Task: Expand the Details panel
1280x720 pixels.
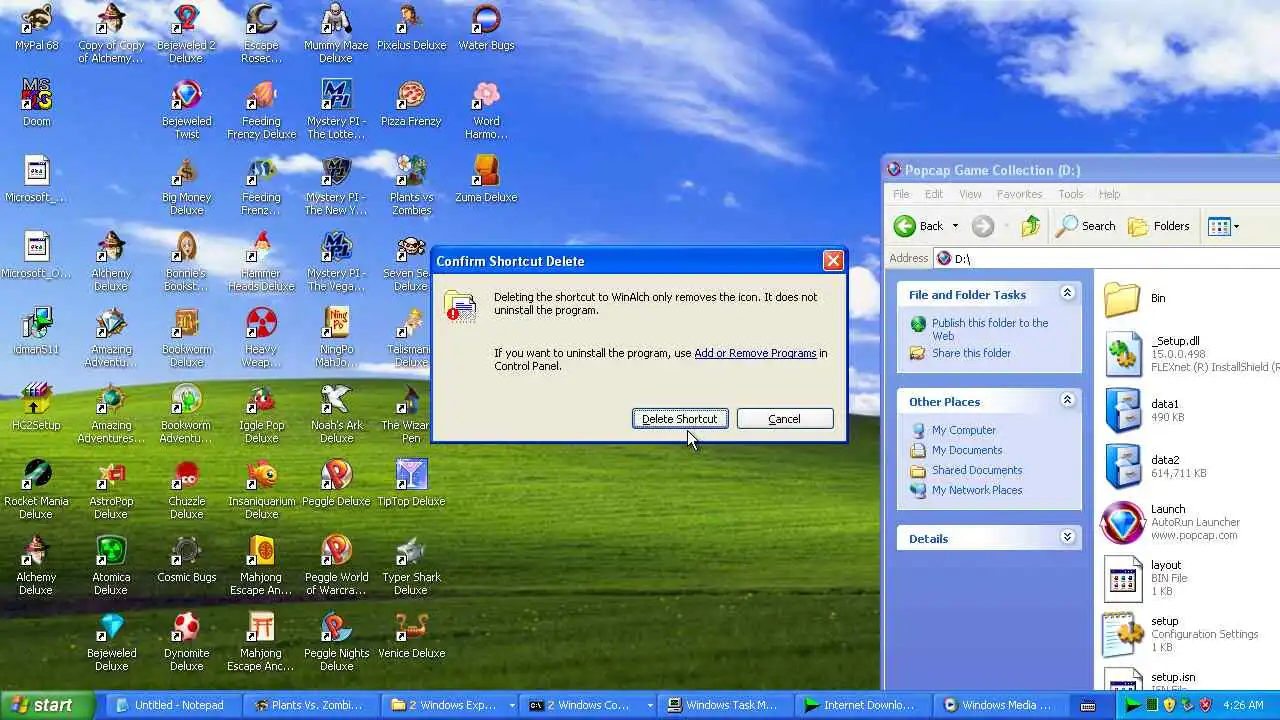Action: click(x=1067, y=537)
